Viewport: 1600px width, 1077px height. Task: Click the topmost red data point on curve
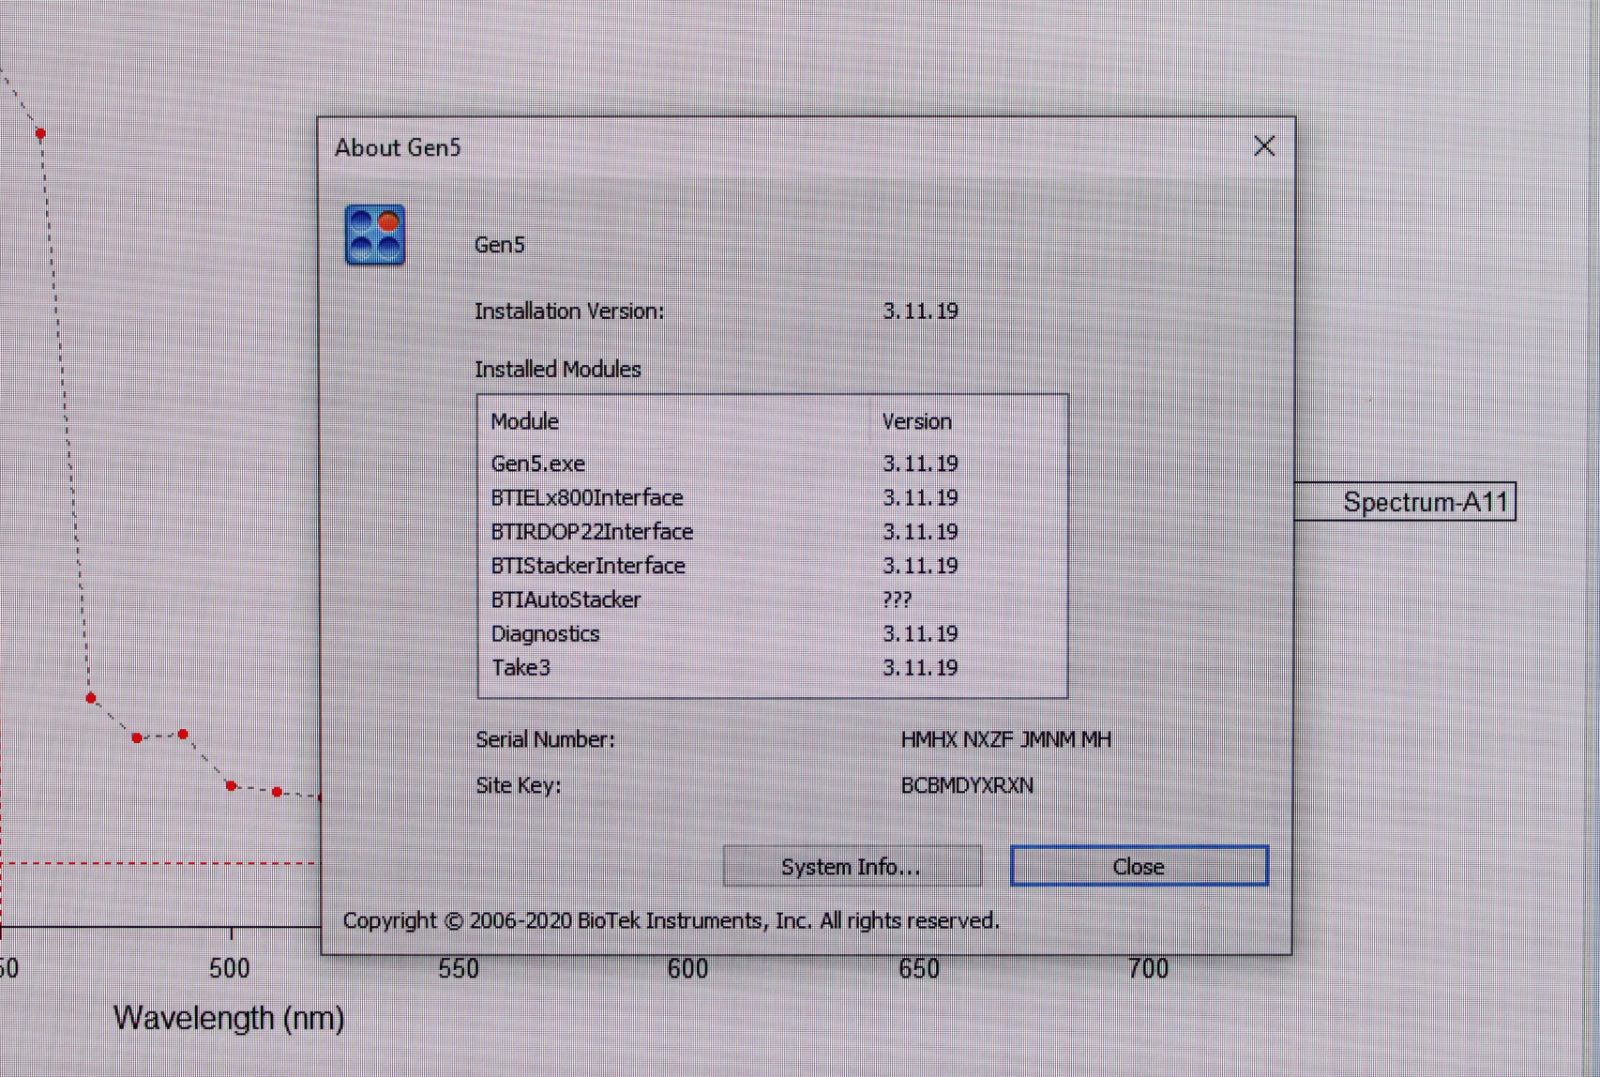41,133
